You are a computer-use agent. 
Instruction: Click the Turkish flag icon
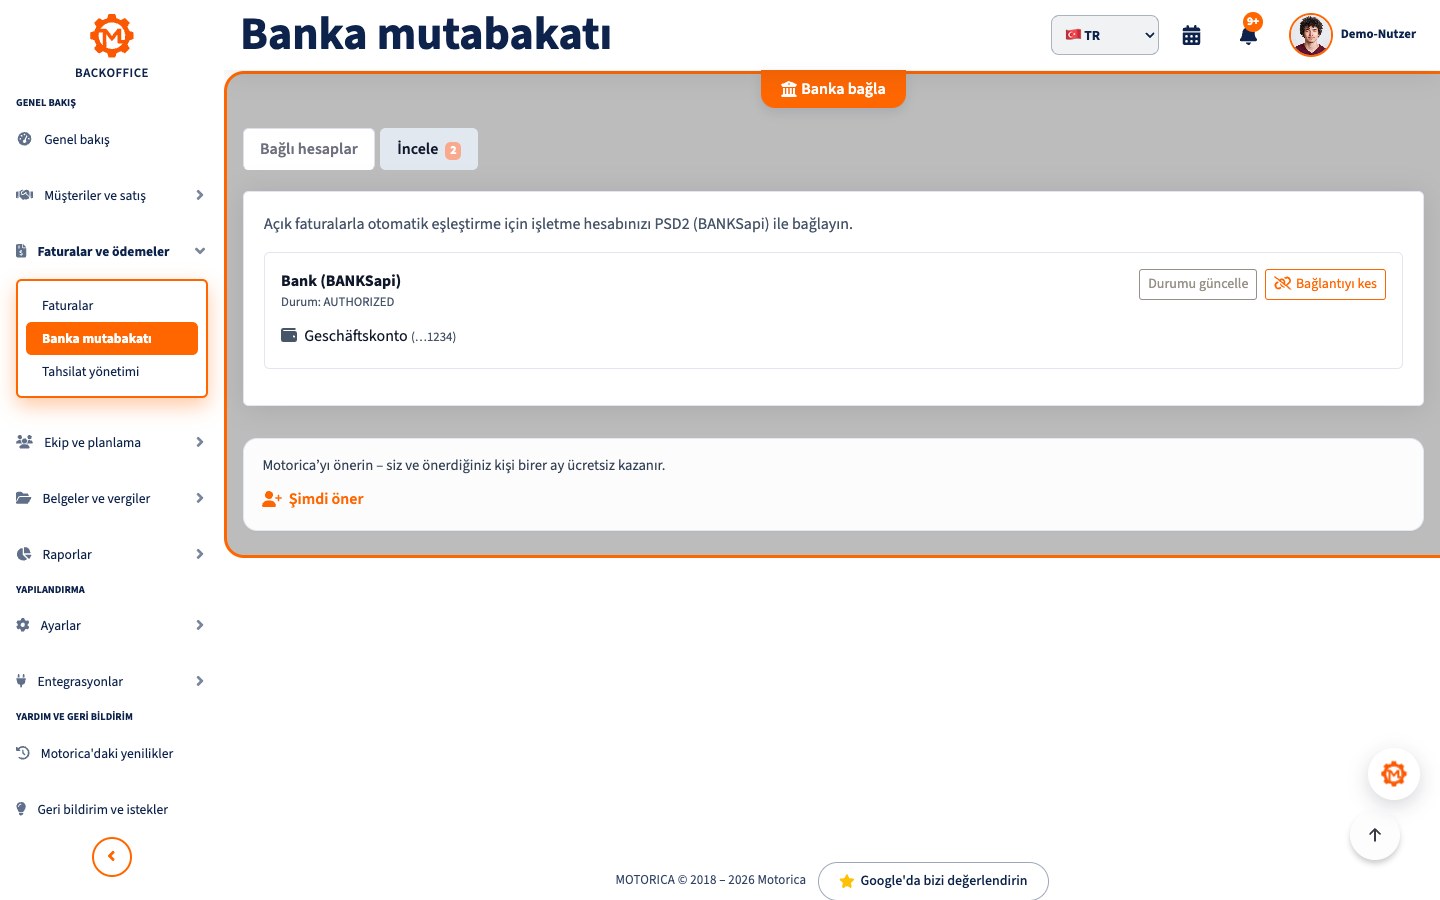[1073, 35]
